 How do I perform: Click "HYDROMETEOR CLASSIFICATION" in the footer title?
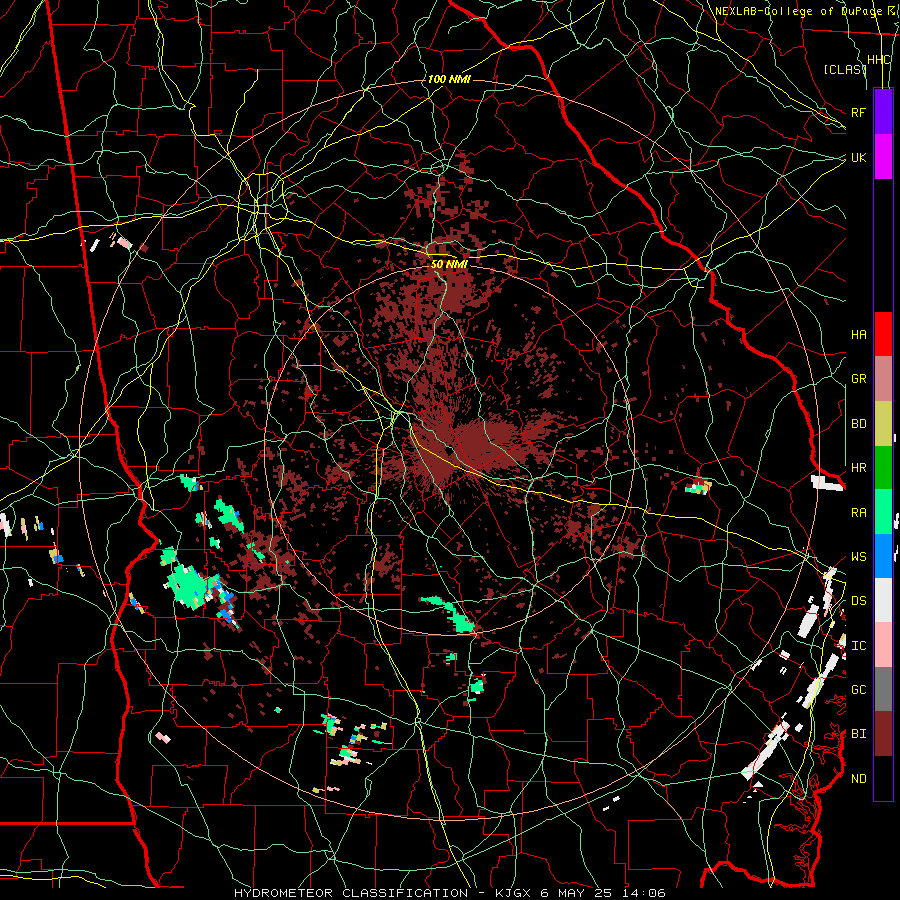tap(351, 893)
